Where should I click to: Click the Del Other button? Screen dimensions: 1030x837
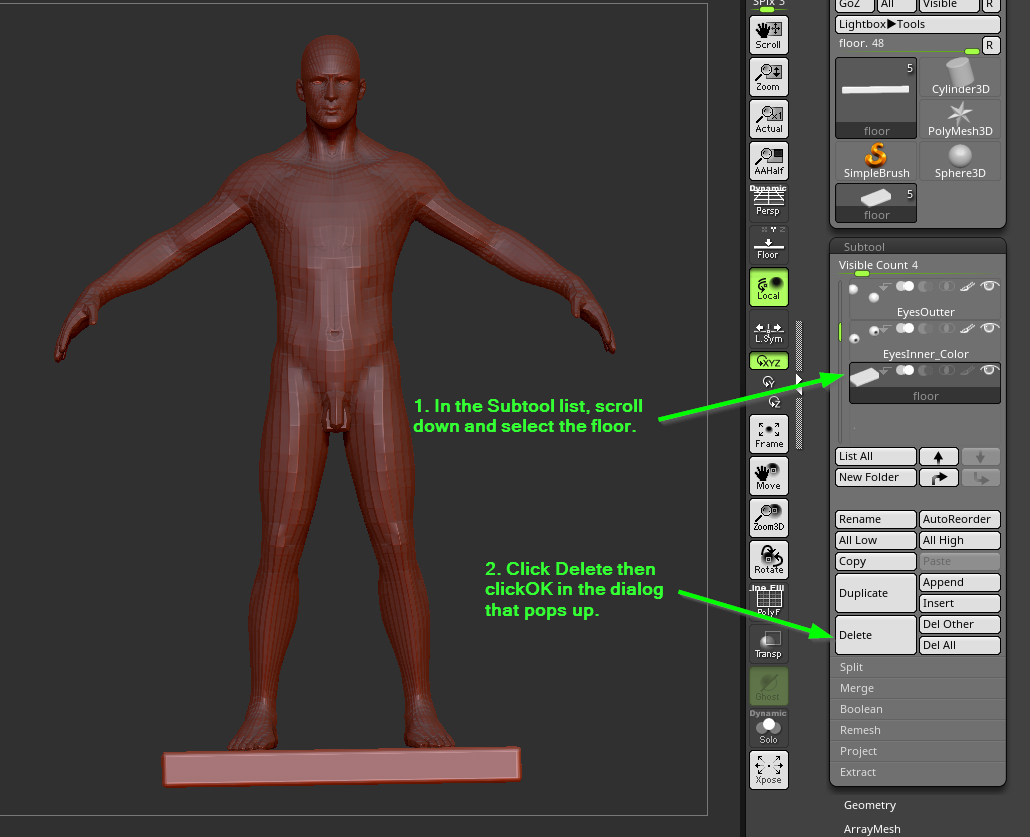point(960,624)
